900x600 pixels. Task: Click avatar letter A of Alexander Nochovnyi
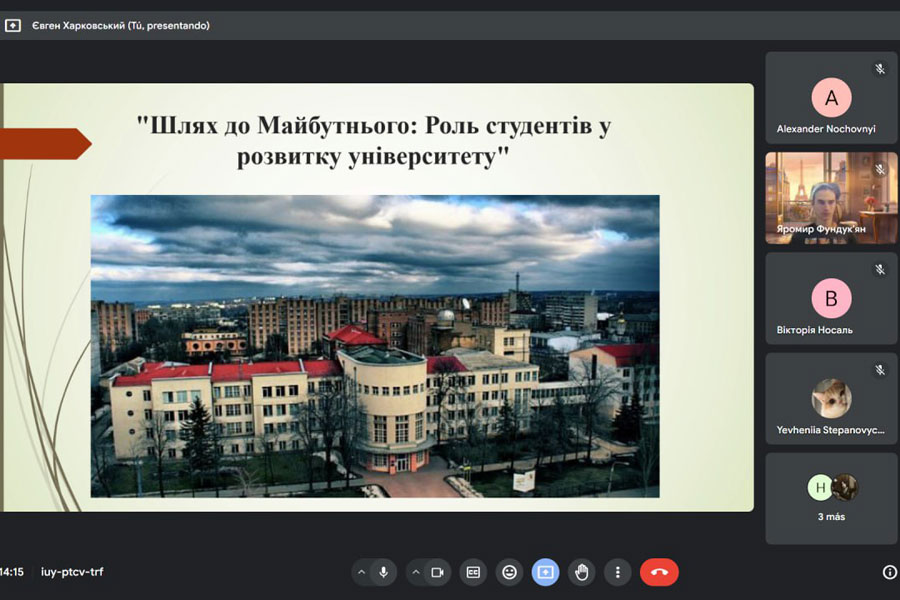coord(831,98)
